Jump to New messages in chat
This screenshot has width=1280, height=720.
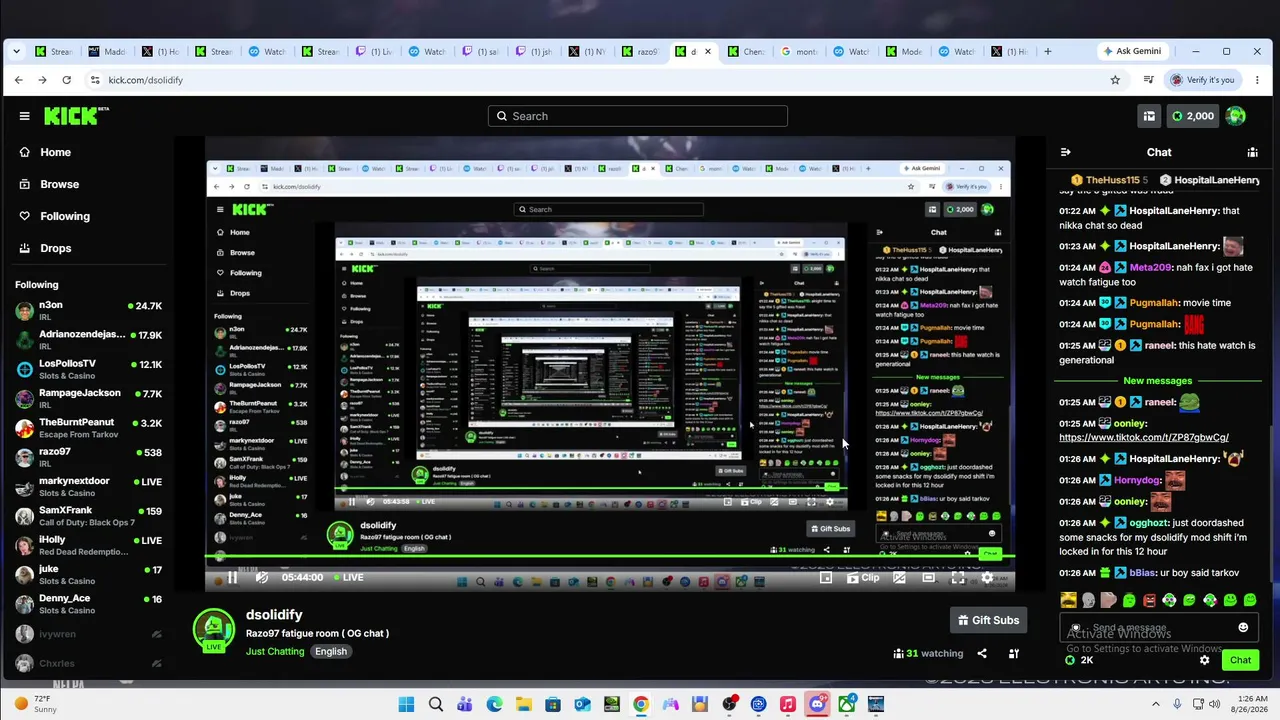click(x=1157, y=381)
